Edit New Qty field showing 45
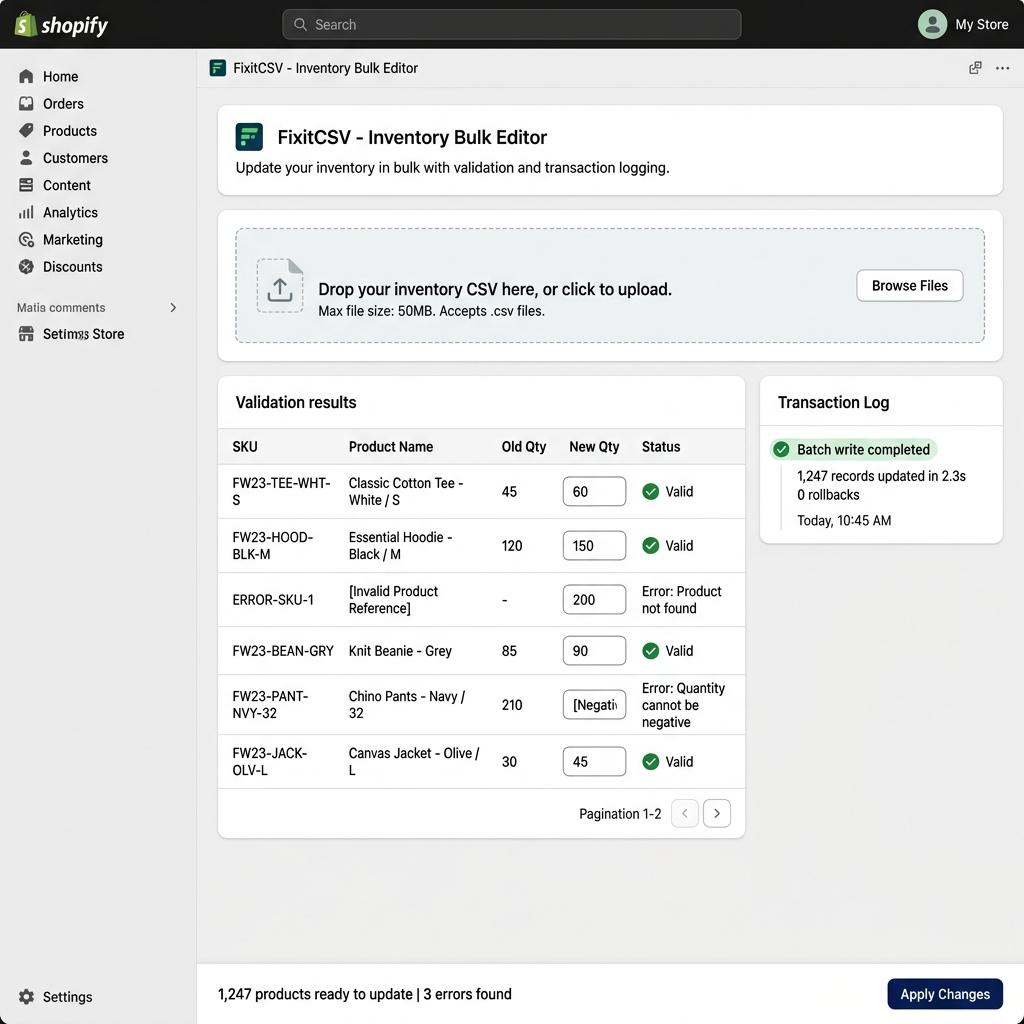1024x1024 pixels. [594, 761]
